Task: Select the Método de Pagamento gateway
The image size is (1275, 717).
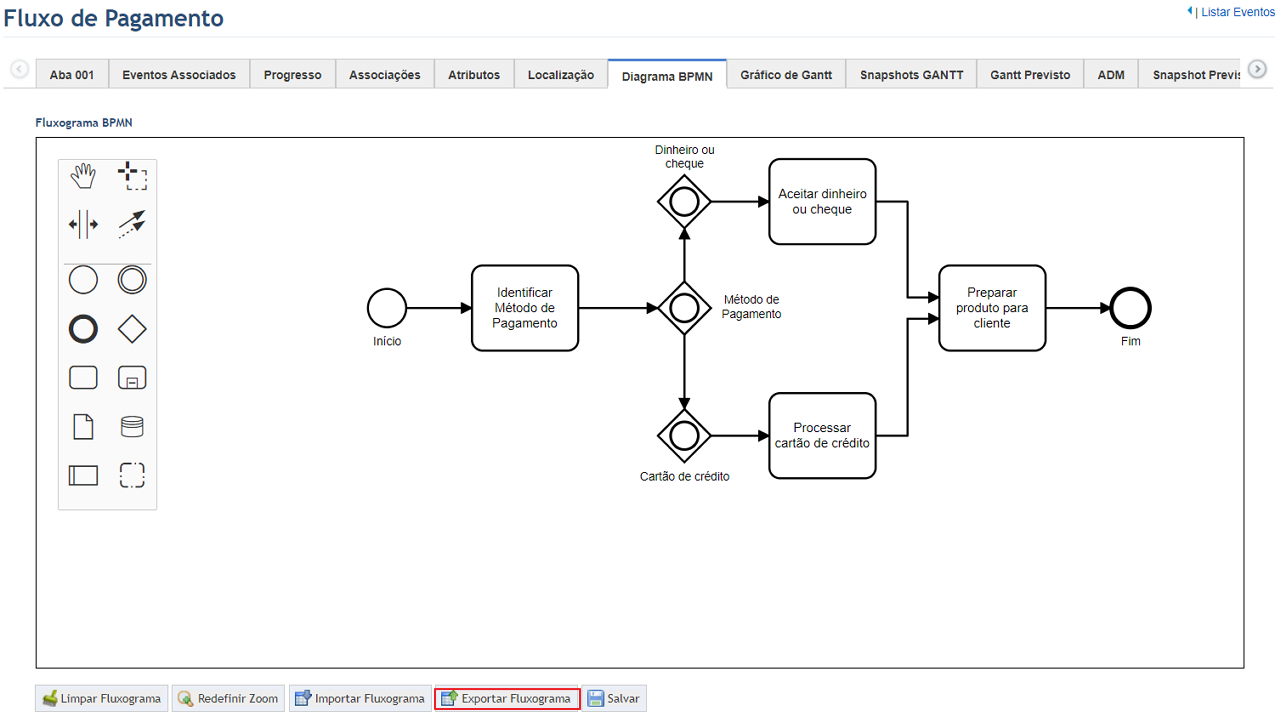Action: click(x=684, y=307)
